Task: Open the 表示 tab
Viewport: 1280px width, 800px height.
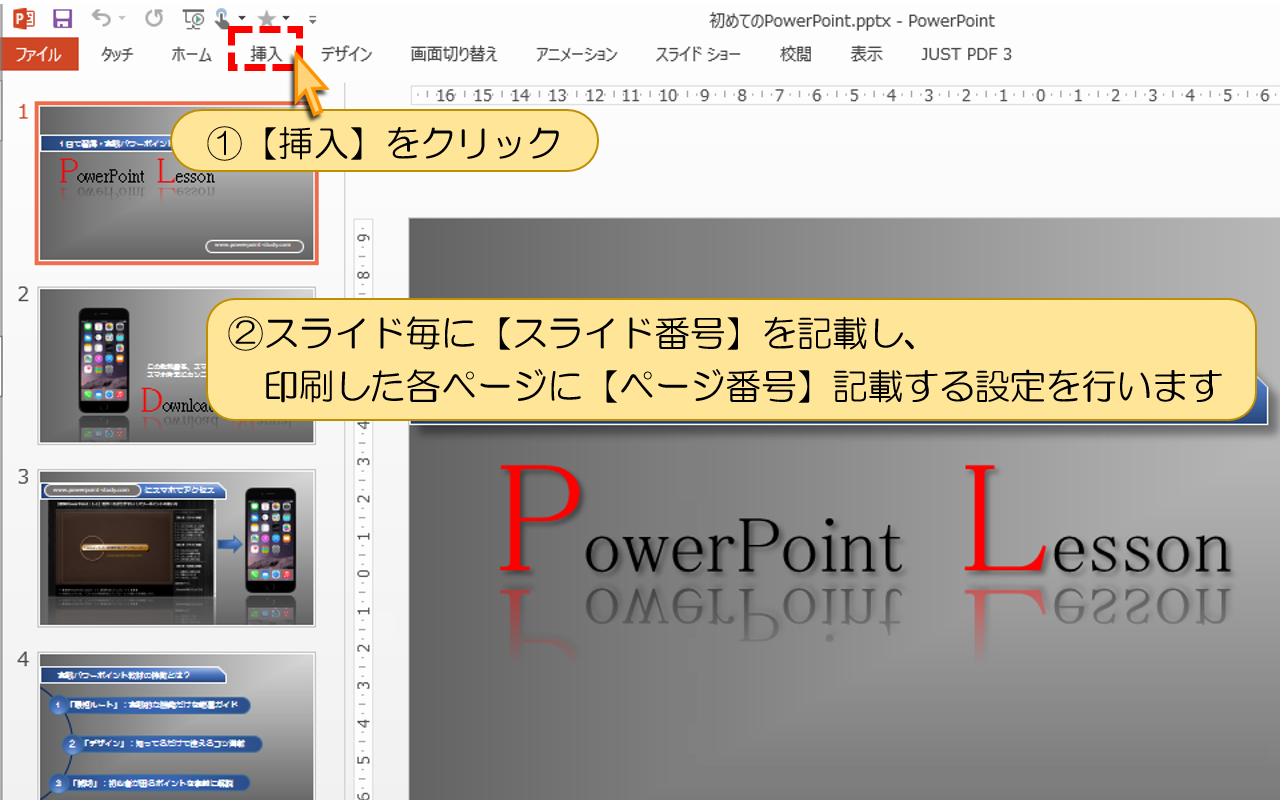Action: click(x=866, y=54)
